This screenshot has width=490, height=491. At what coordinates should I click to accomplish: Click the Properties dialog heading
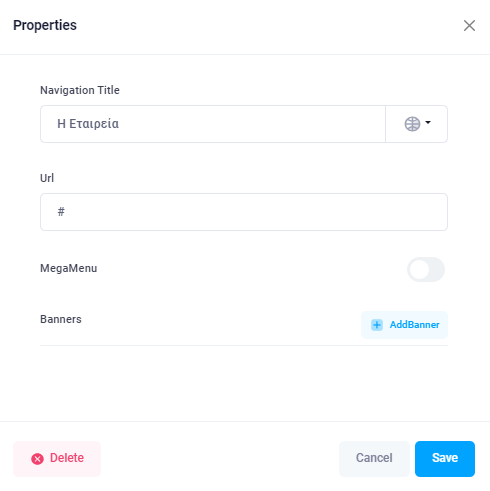(x=45, y=25)
